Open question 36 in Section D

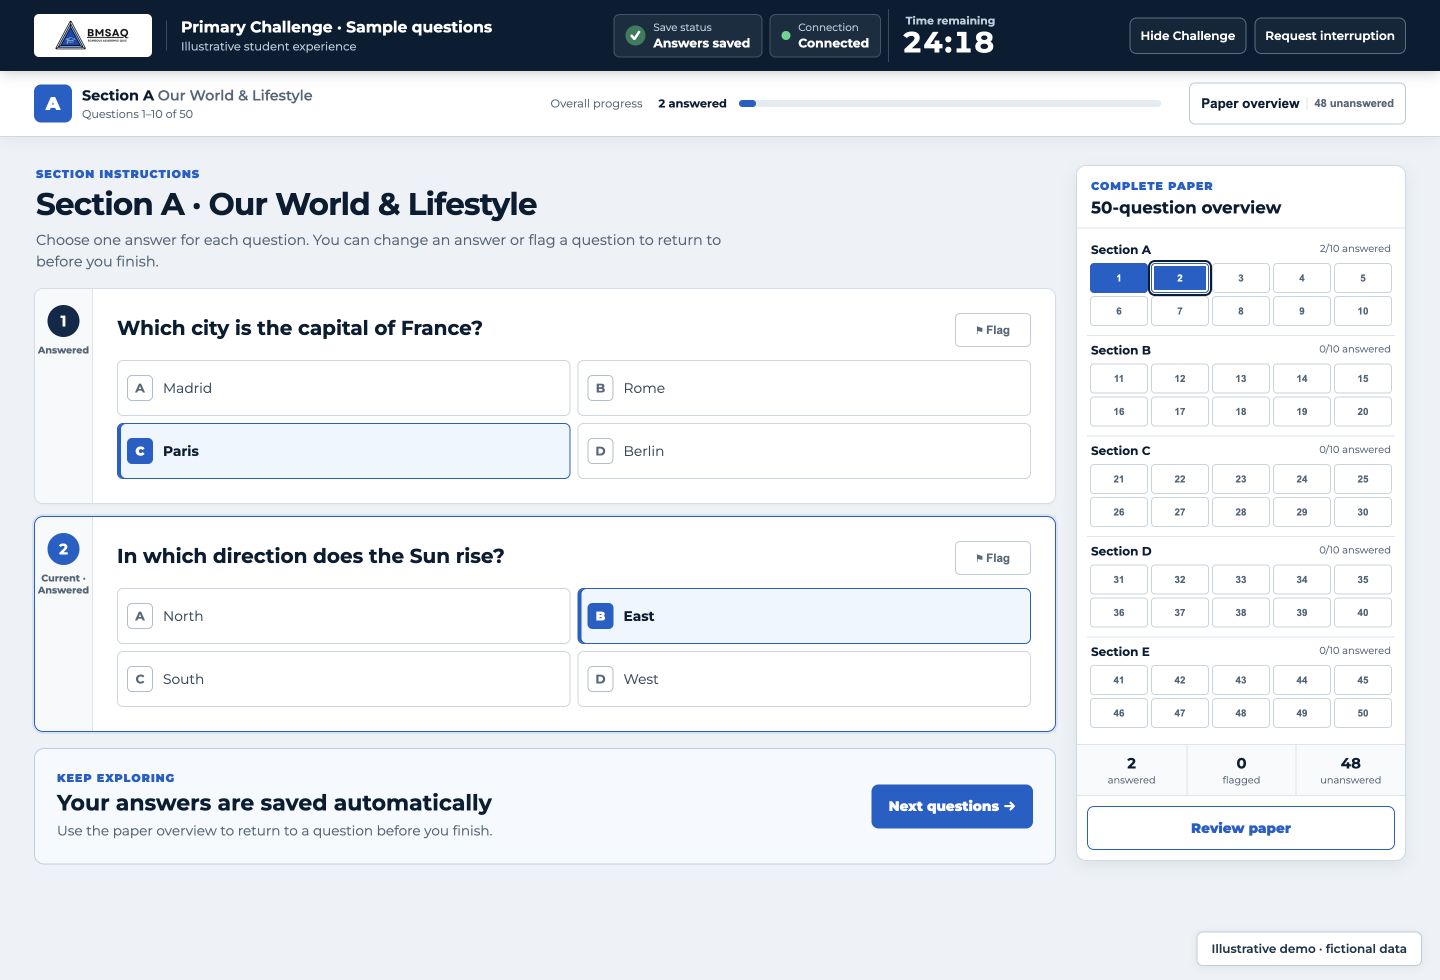coord(1119,613)
